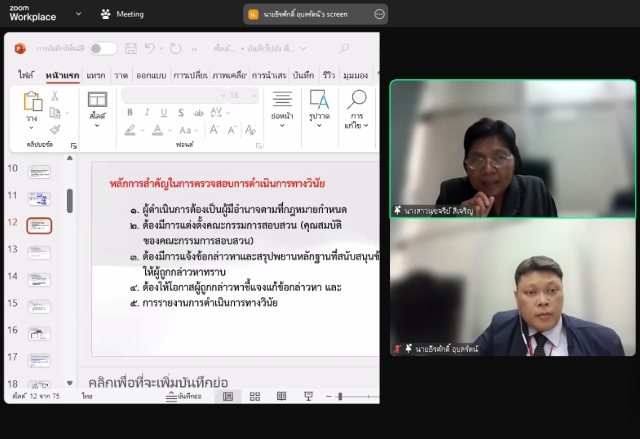Viewport: 640px width, 439px height.
Task: Open the Clipboard dialog launcher
Action: coord(74,146)
